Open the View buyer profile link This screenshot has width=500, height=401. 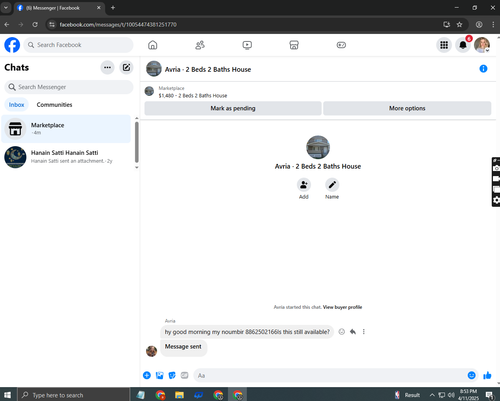(x=342, y=307)
